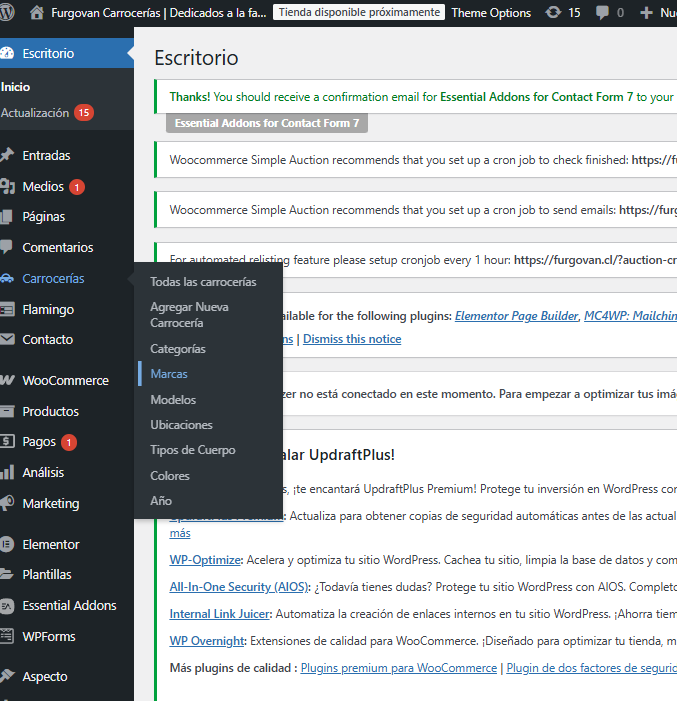Click the Pagos notification badge 1
Screen dimensions: 677x701
69,442
